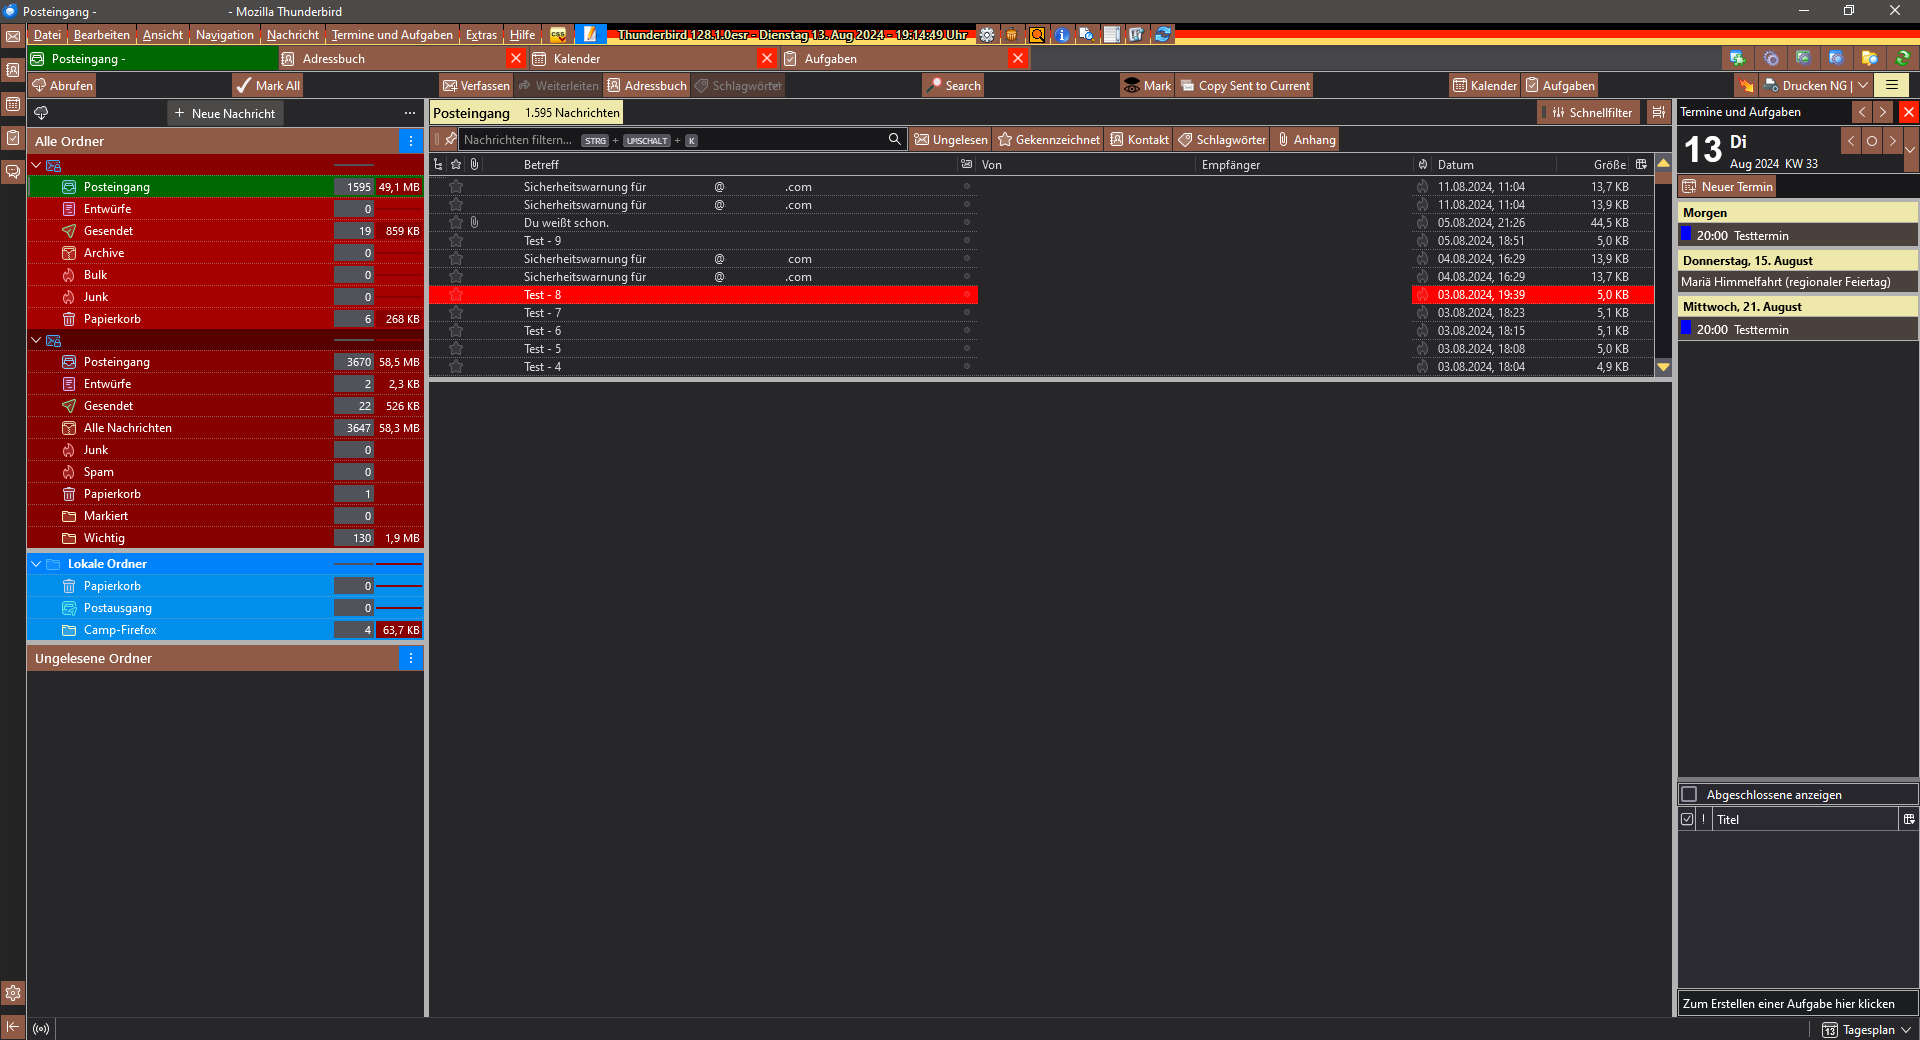1920x1040 pixels.
Task: Star the Test - 9 message
Action: pyautogui.click(x=456, y=241)
